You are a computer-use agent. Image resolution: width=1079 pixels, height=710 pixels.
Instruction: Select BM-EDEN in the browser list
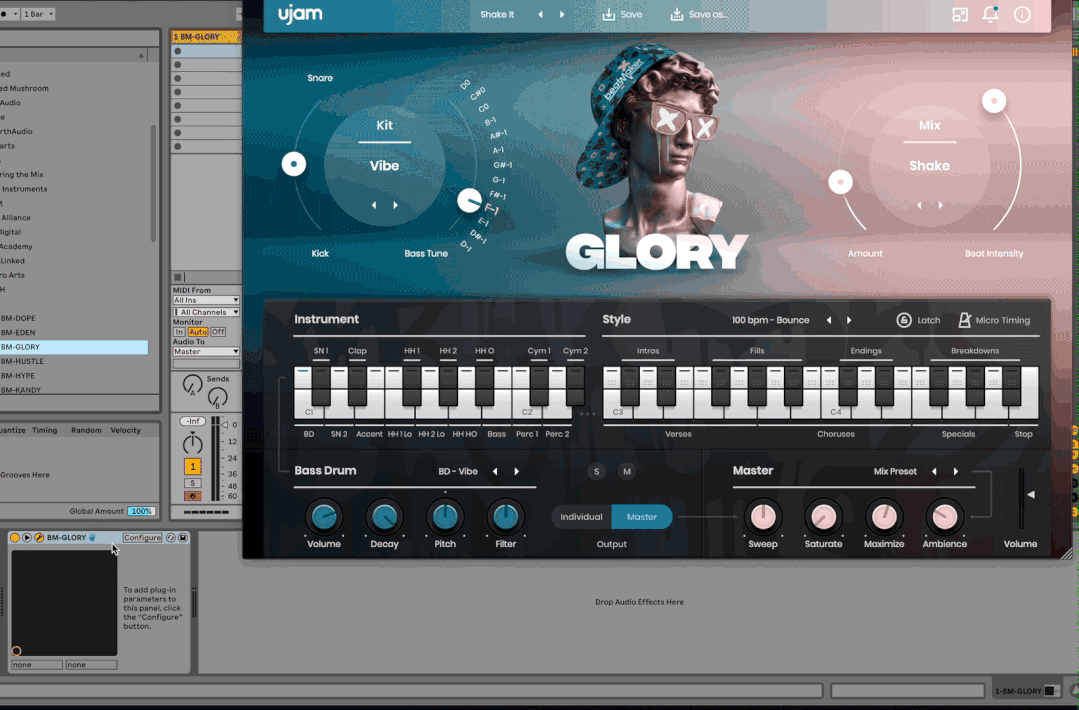[x=74, y=333]
